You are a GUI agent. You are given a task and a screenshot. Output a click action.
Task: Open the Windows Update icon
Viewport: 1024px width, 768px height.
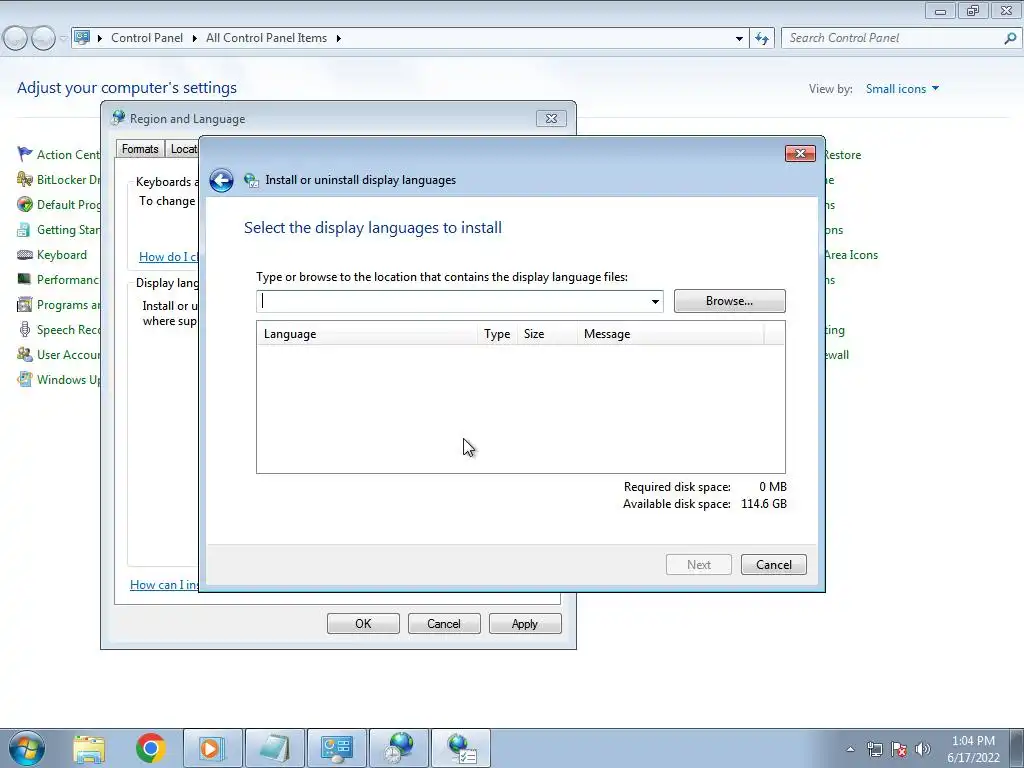pos(25,379)
